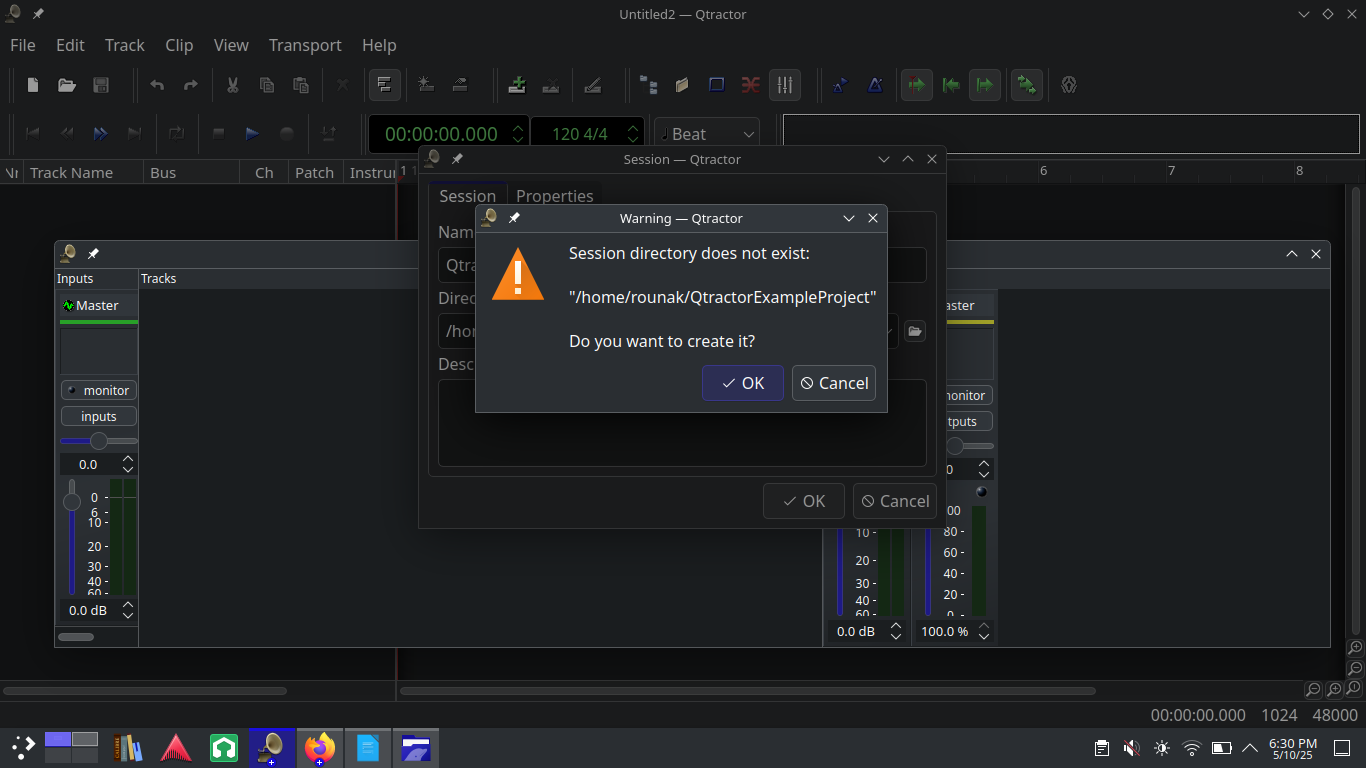Open the Files window folder icon
The width and height of the screenshot is (1366, 768).
[682, 85]
